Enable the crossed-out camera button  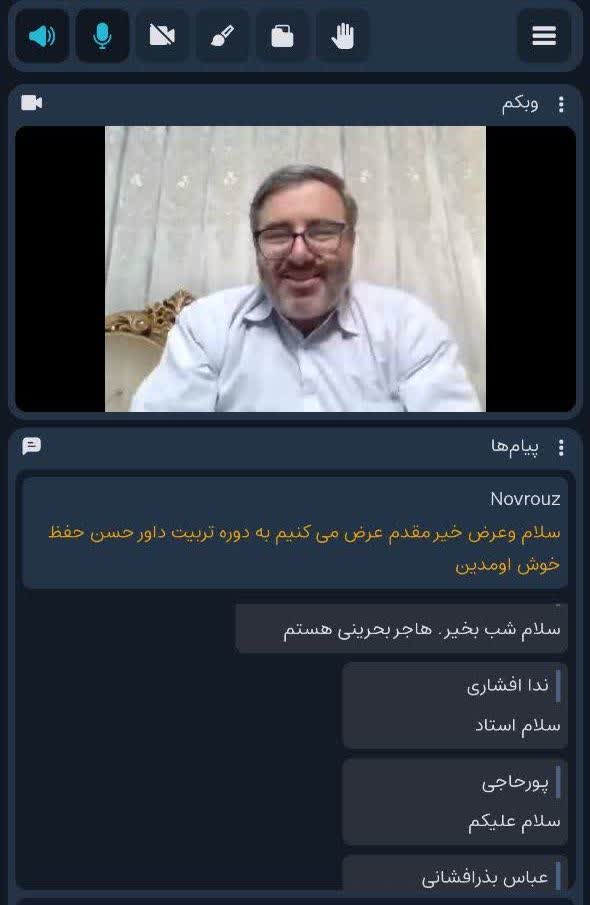click(x=162, y=36)
